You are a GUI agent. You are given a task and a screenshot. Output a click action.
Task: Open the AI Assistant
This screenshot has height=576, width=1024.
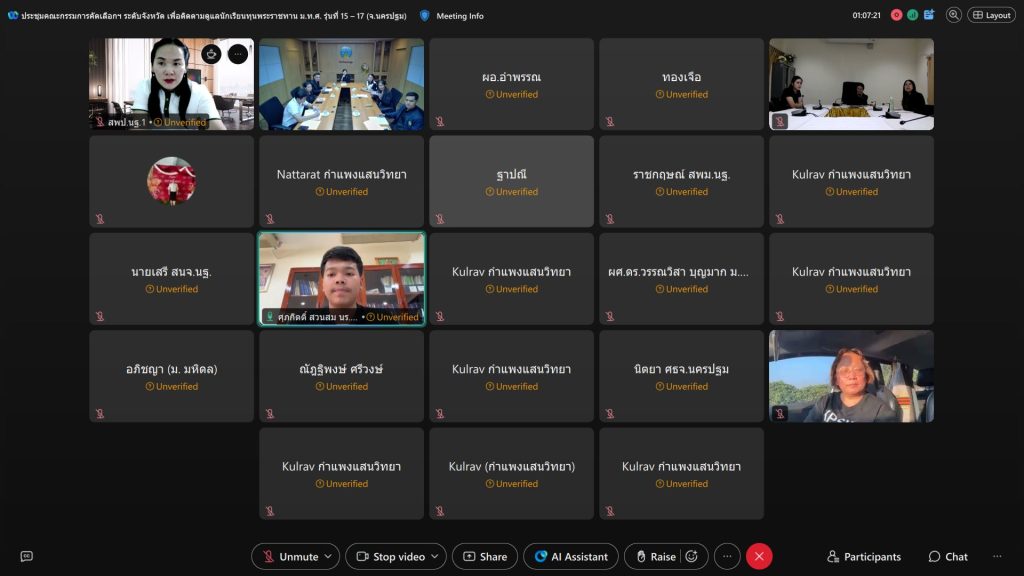click(x=571, y=557)
